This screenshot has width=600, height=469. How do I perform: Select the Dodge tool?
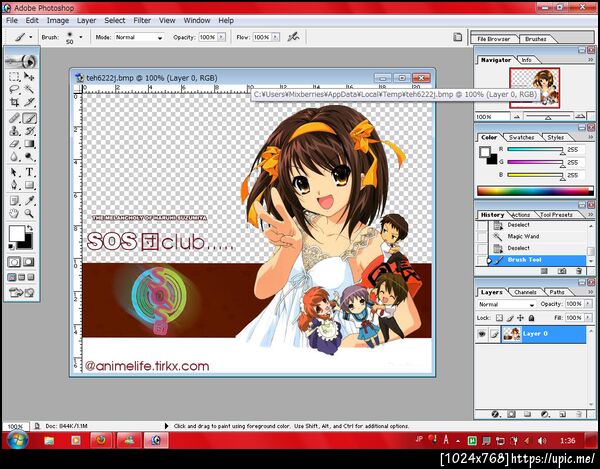pyautogui.click(x=29, y=157)
